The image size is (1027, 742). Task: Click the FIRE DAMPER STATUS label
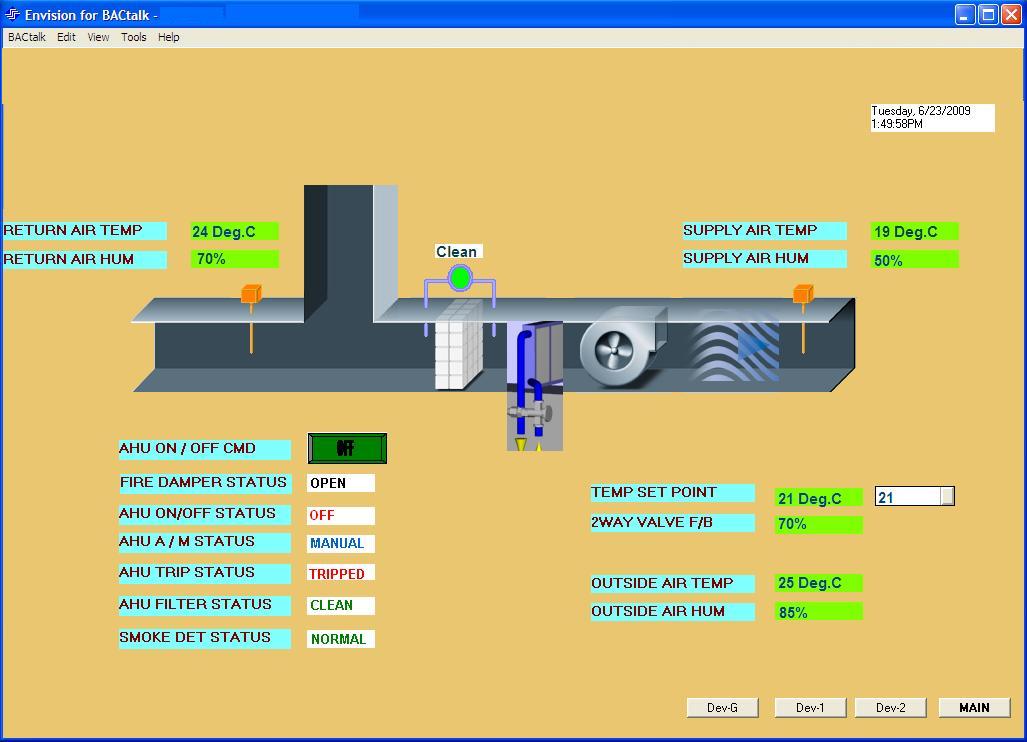click(204, 483)
